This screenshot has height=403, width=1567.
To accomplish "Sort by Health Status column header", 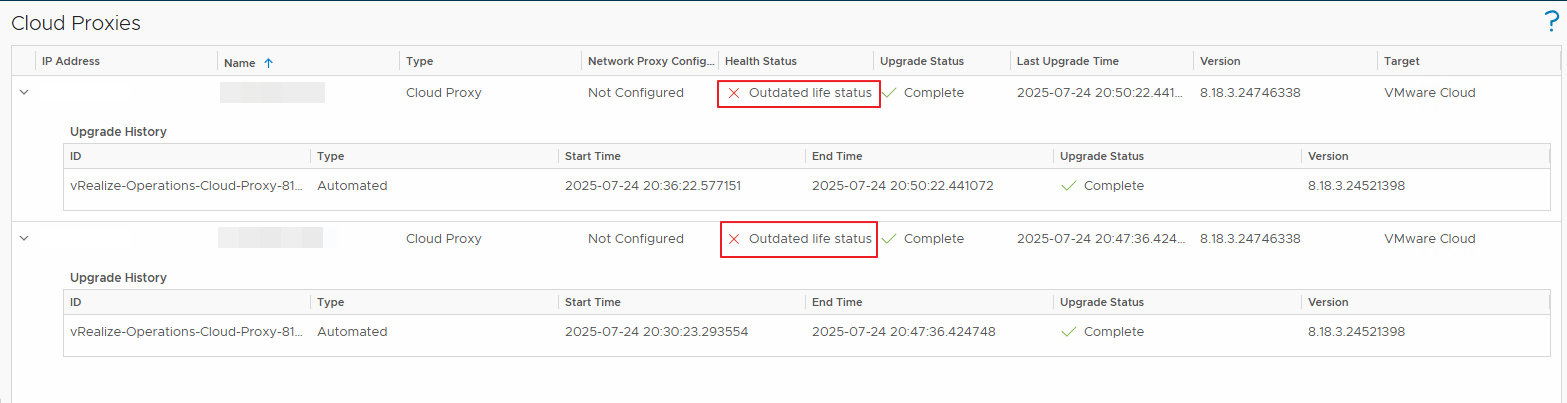I will coord(760,61).
